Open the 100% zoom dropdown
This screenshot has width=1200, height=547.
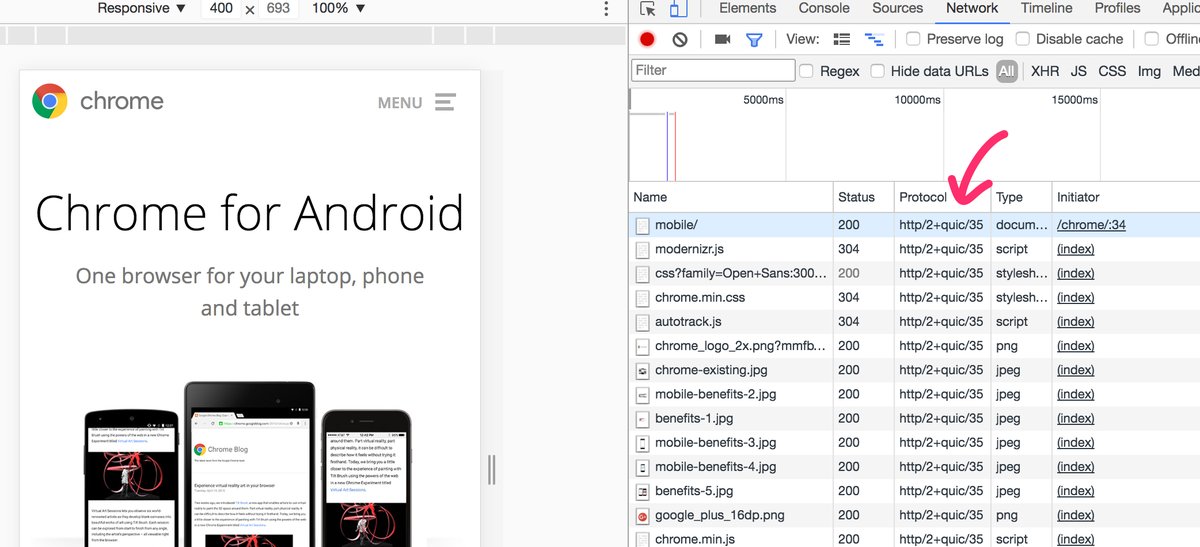(x=339, y=8)
